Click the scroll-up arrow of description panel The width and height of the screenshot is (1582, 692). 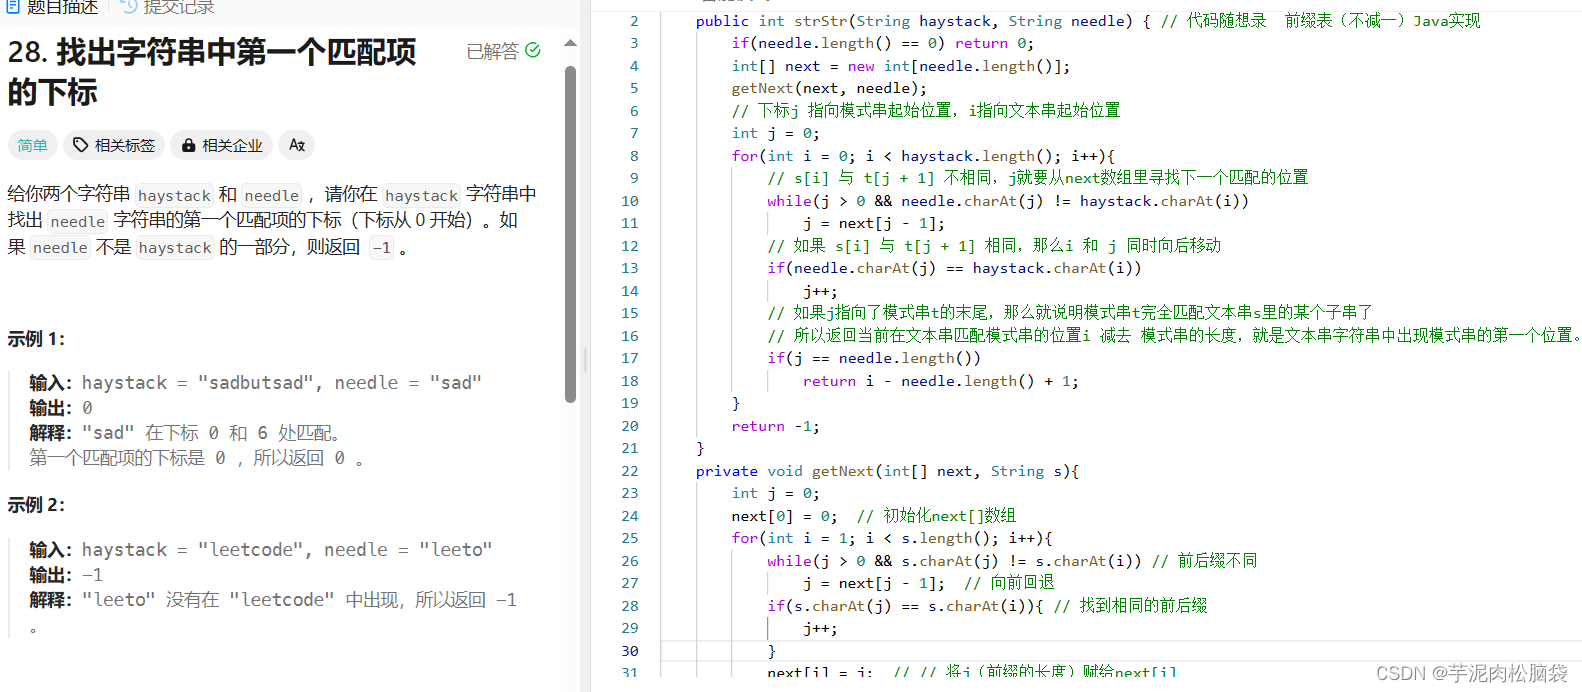click(570, 44)
